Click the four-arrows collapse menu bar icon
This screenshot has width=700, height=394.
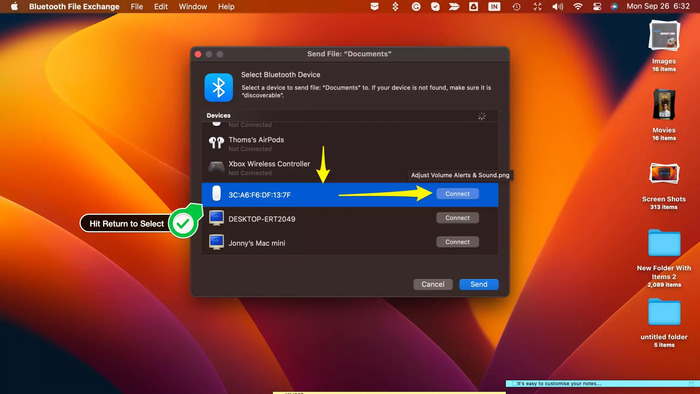pyautogui.click(x=538, y=7)
